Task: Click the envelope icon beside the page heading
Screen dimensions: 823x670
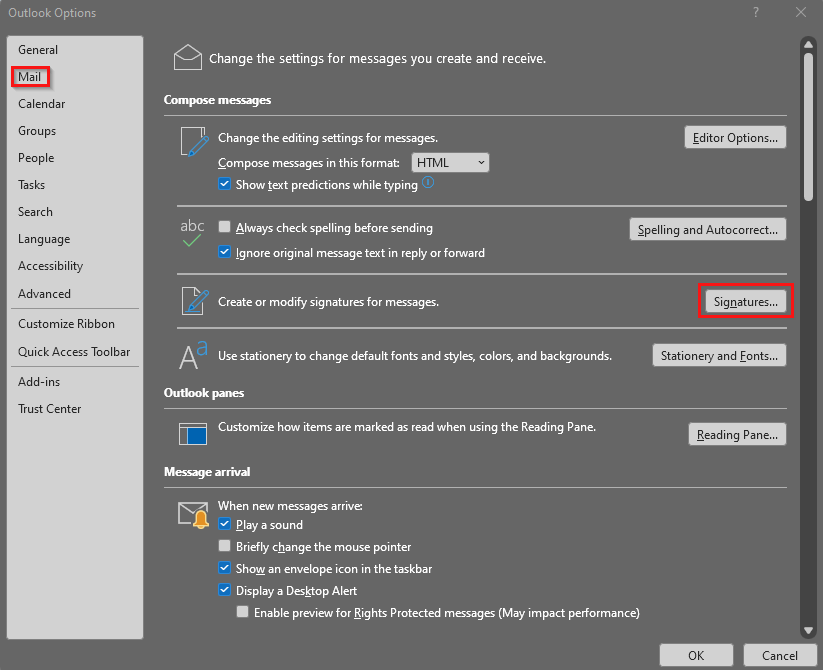Action: pyautogui.click(x=187, y=57)
